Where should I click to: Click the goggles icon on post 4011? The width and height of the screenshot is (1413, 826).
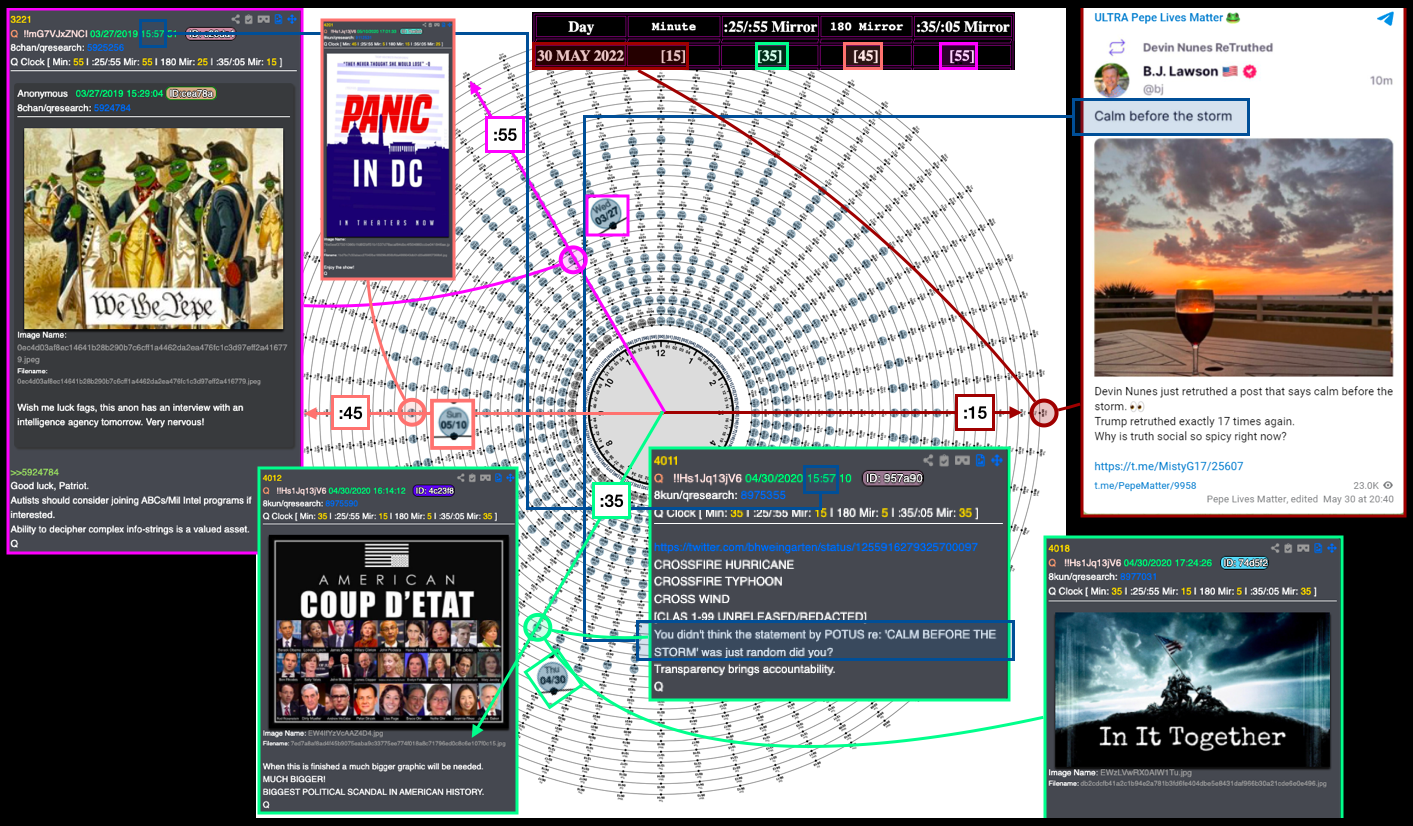click(x=962, y=460)
